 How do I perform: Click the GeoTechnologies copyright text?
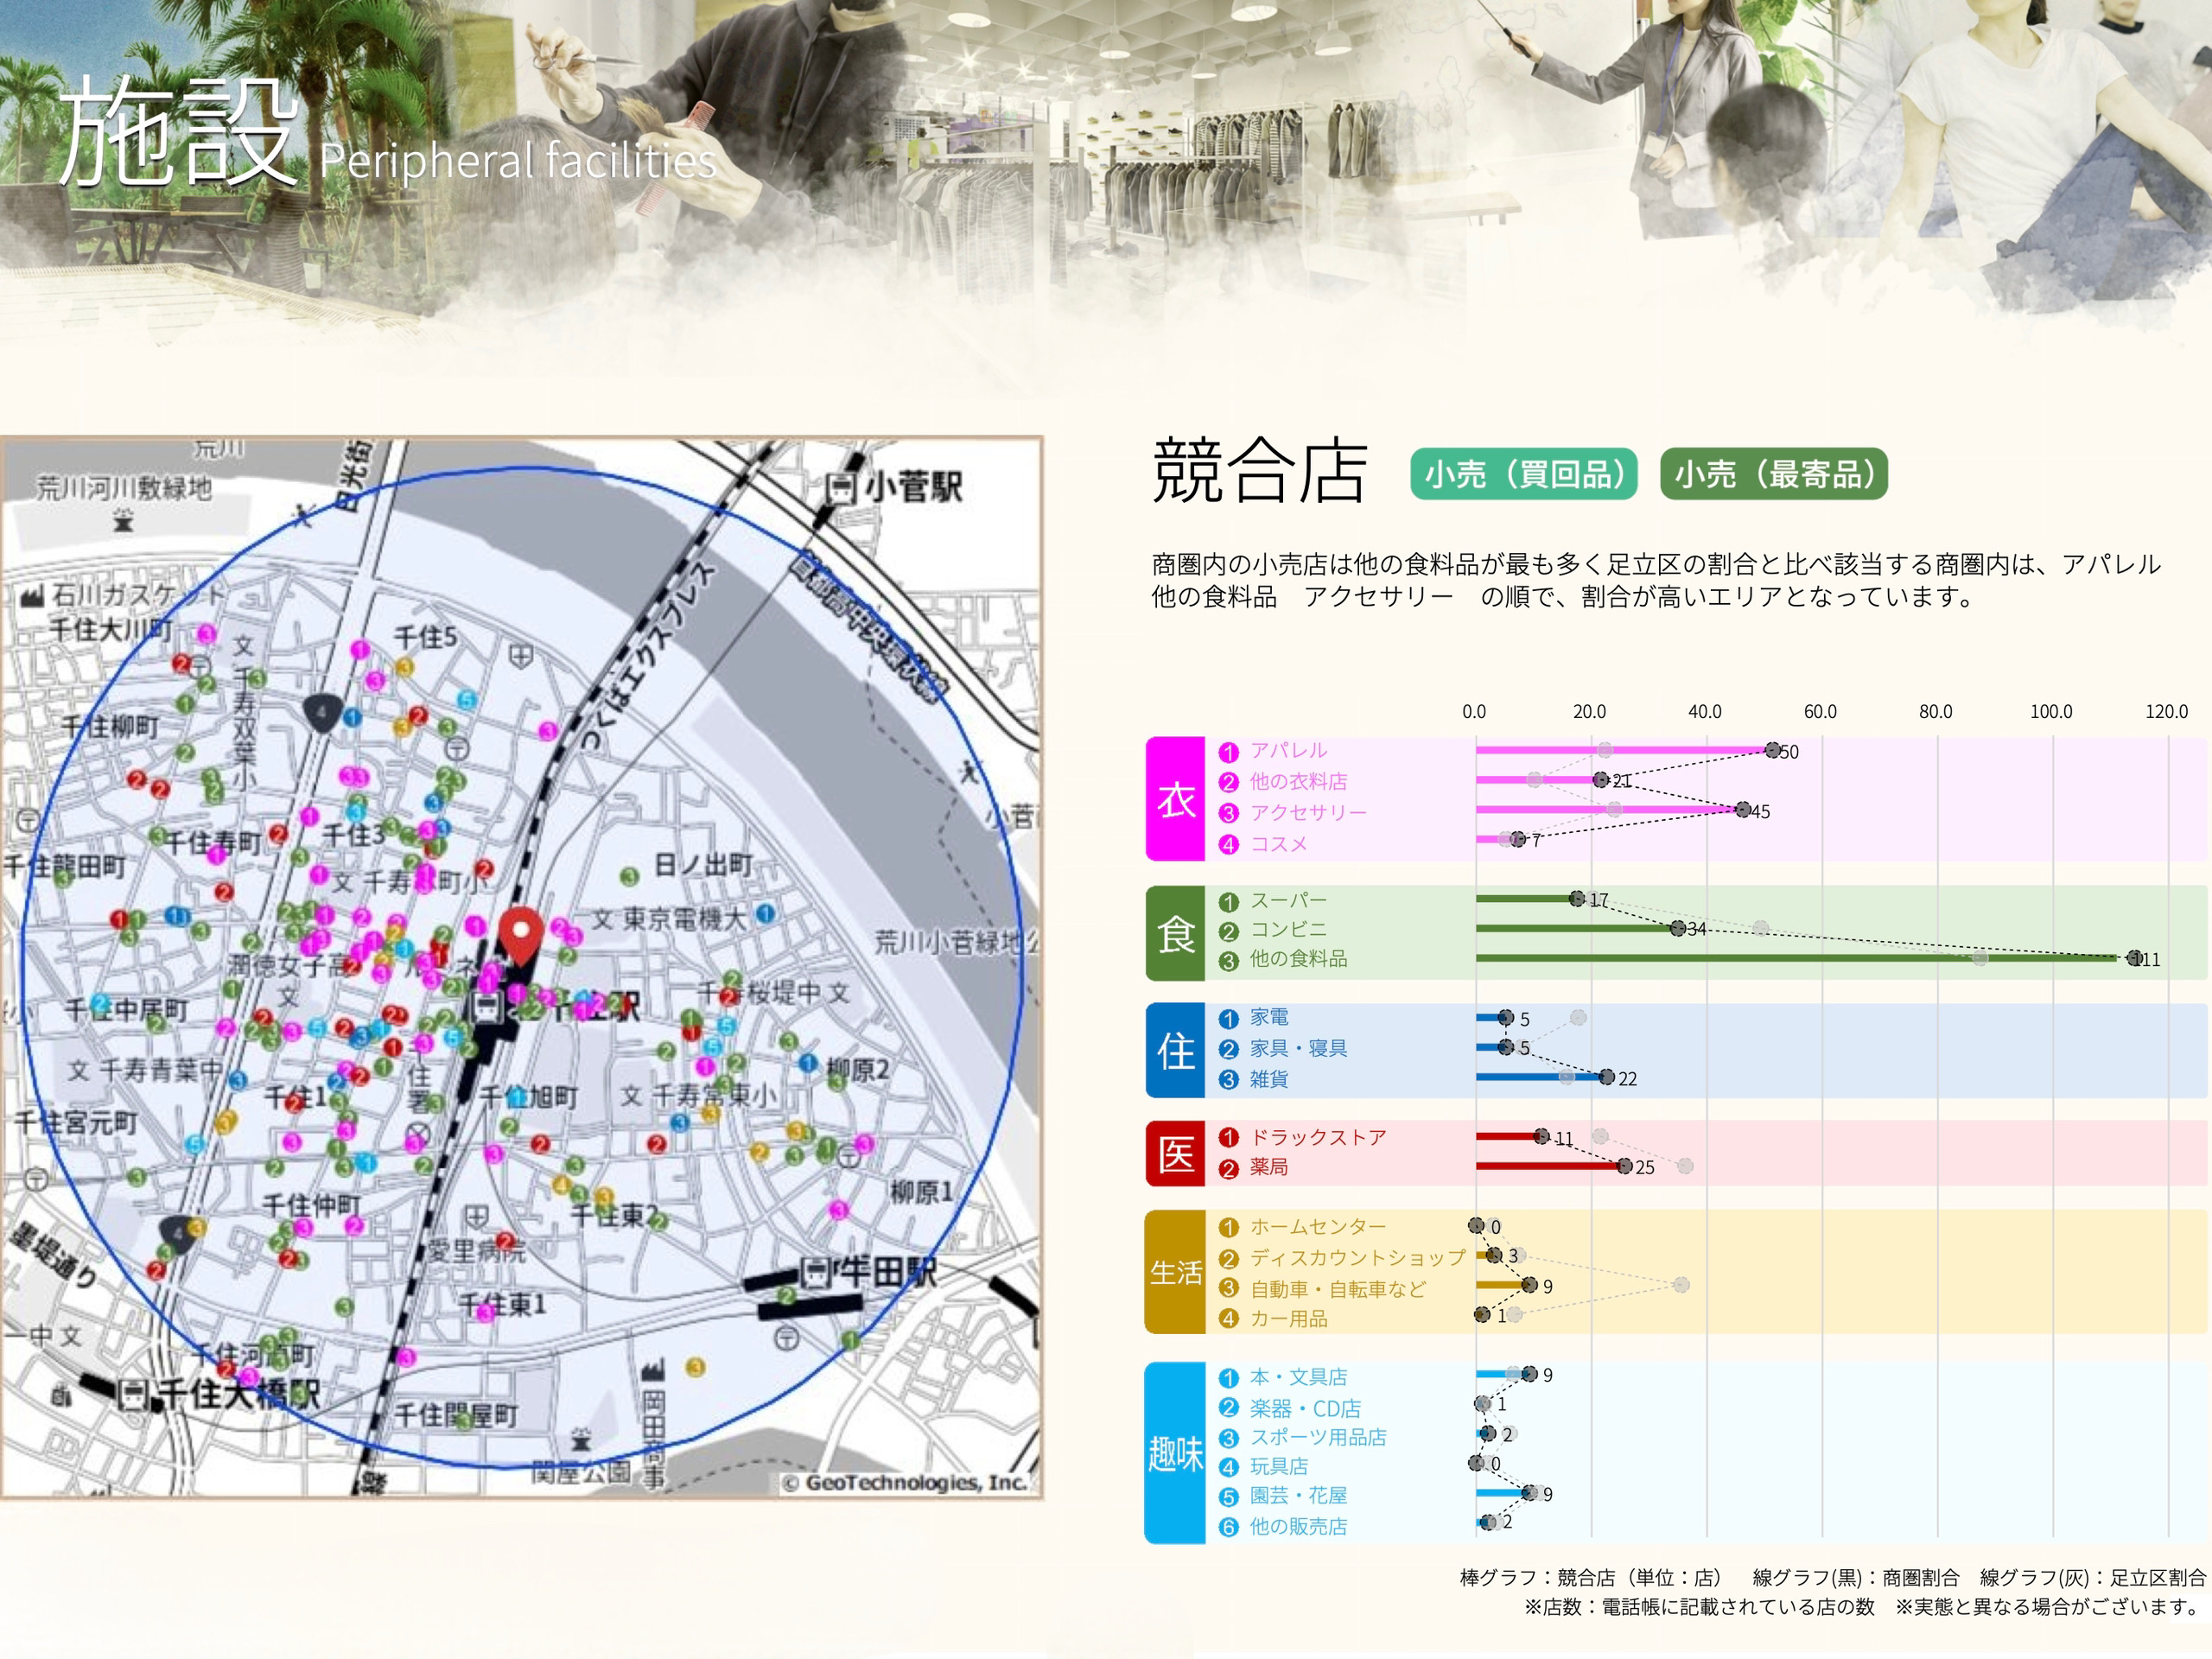pyautogui.click(x=905, y=1482)
